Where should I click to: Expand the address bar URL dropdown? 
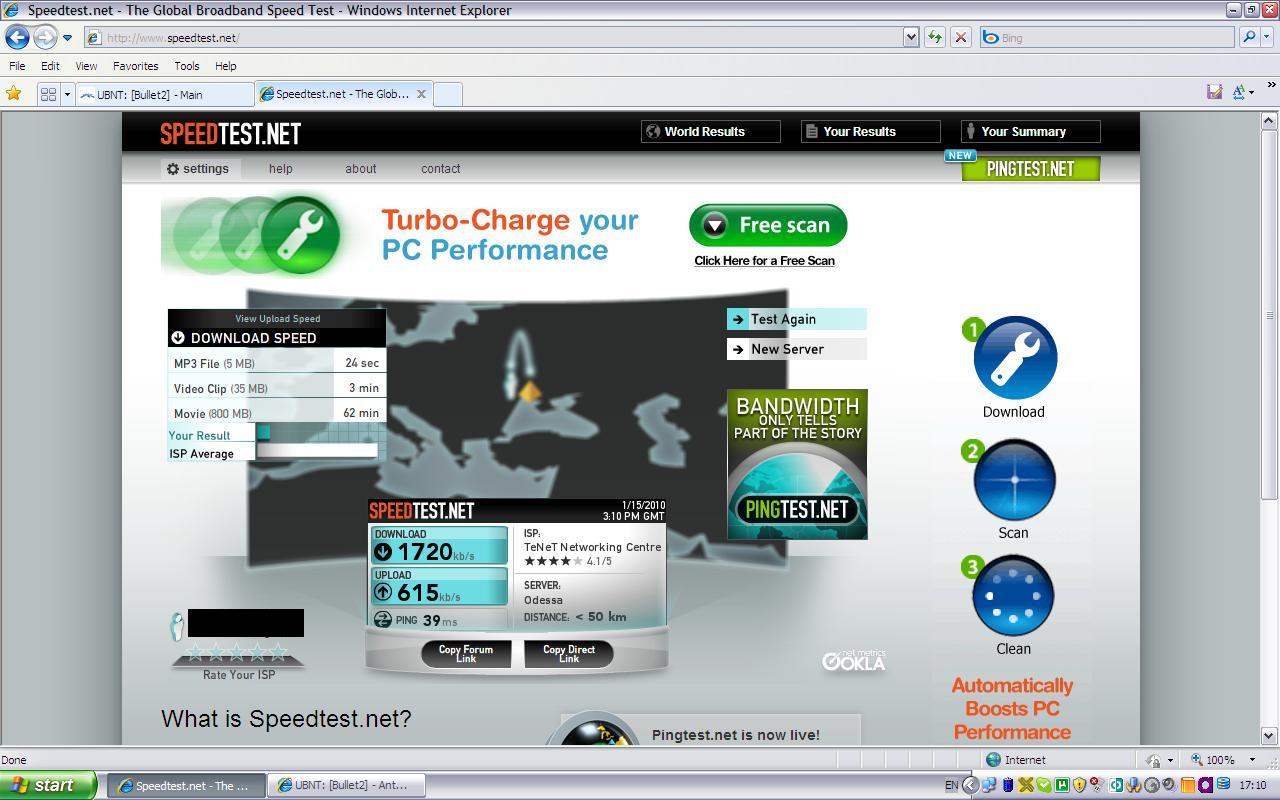click(911, 38)
